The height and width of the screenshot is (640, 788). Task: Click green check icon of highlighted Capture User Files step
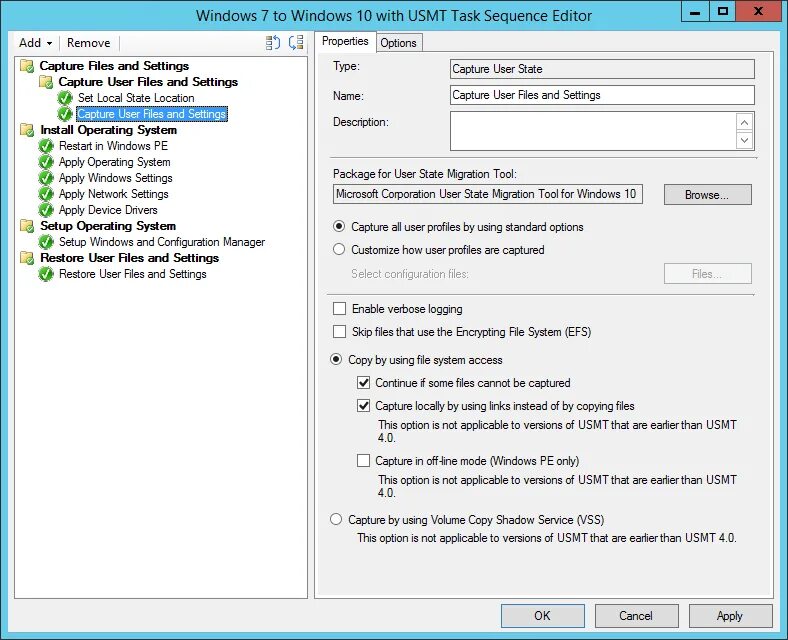(x=65, y=114)
